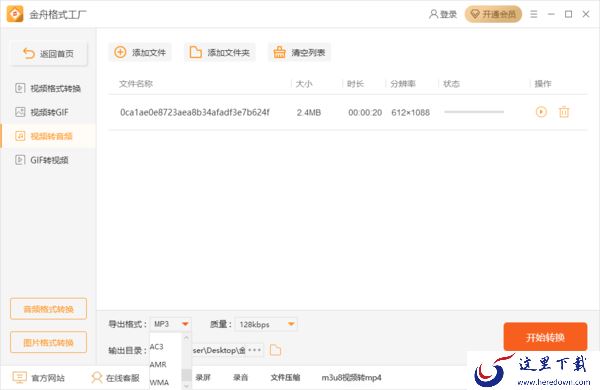Screen dimensions: 600x390
Task: Choose WMA from format list
Action: point(159,383)
